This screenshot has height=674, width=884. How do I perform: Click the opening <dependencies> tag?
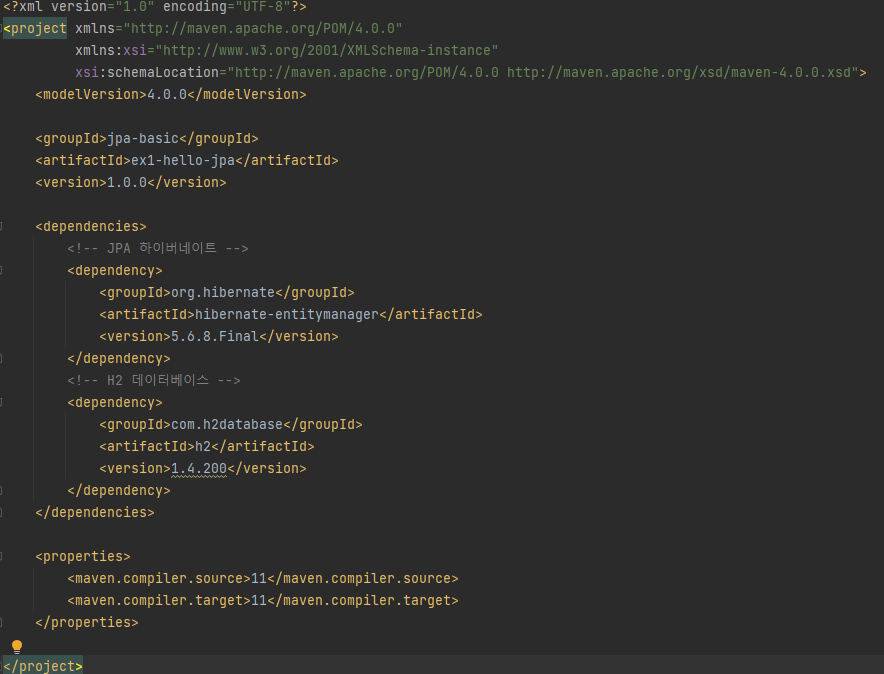click(91, 226)
